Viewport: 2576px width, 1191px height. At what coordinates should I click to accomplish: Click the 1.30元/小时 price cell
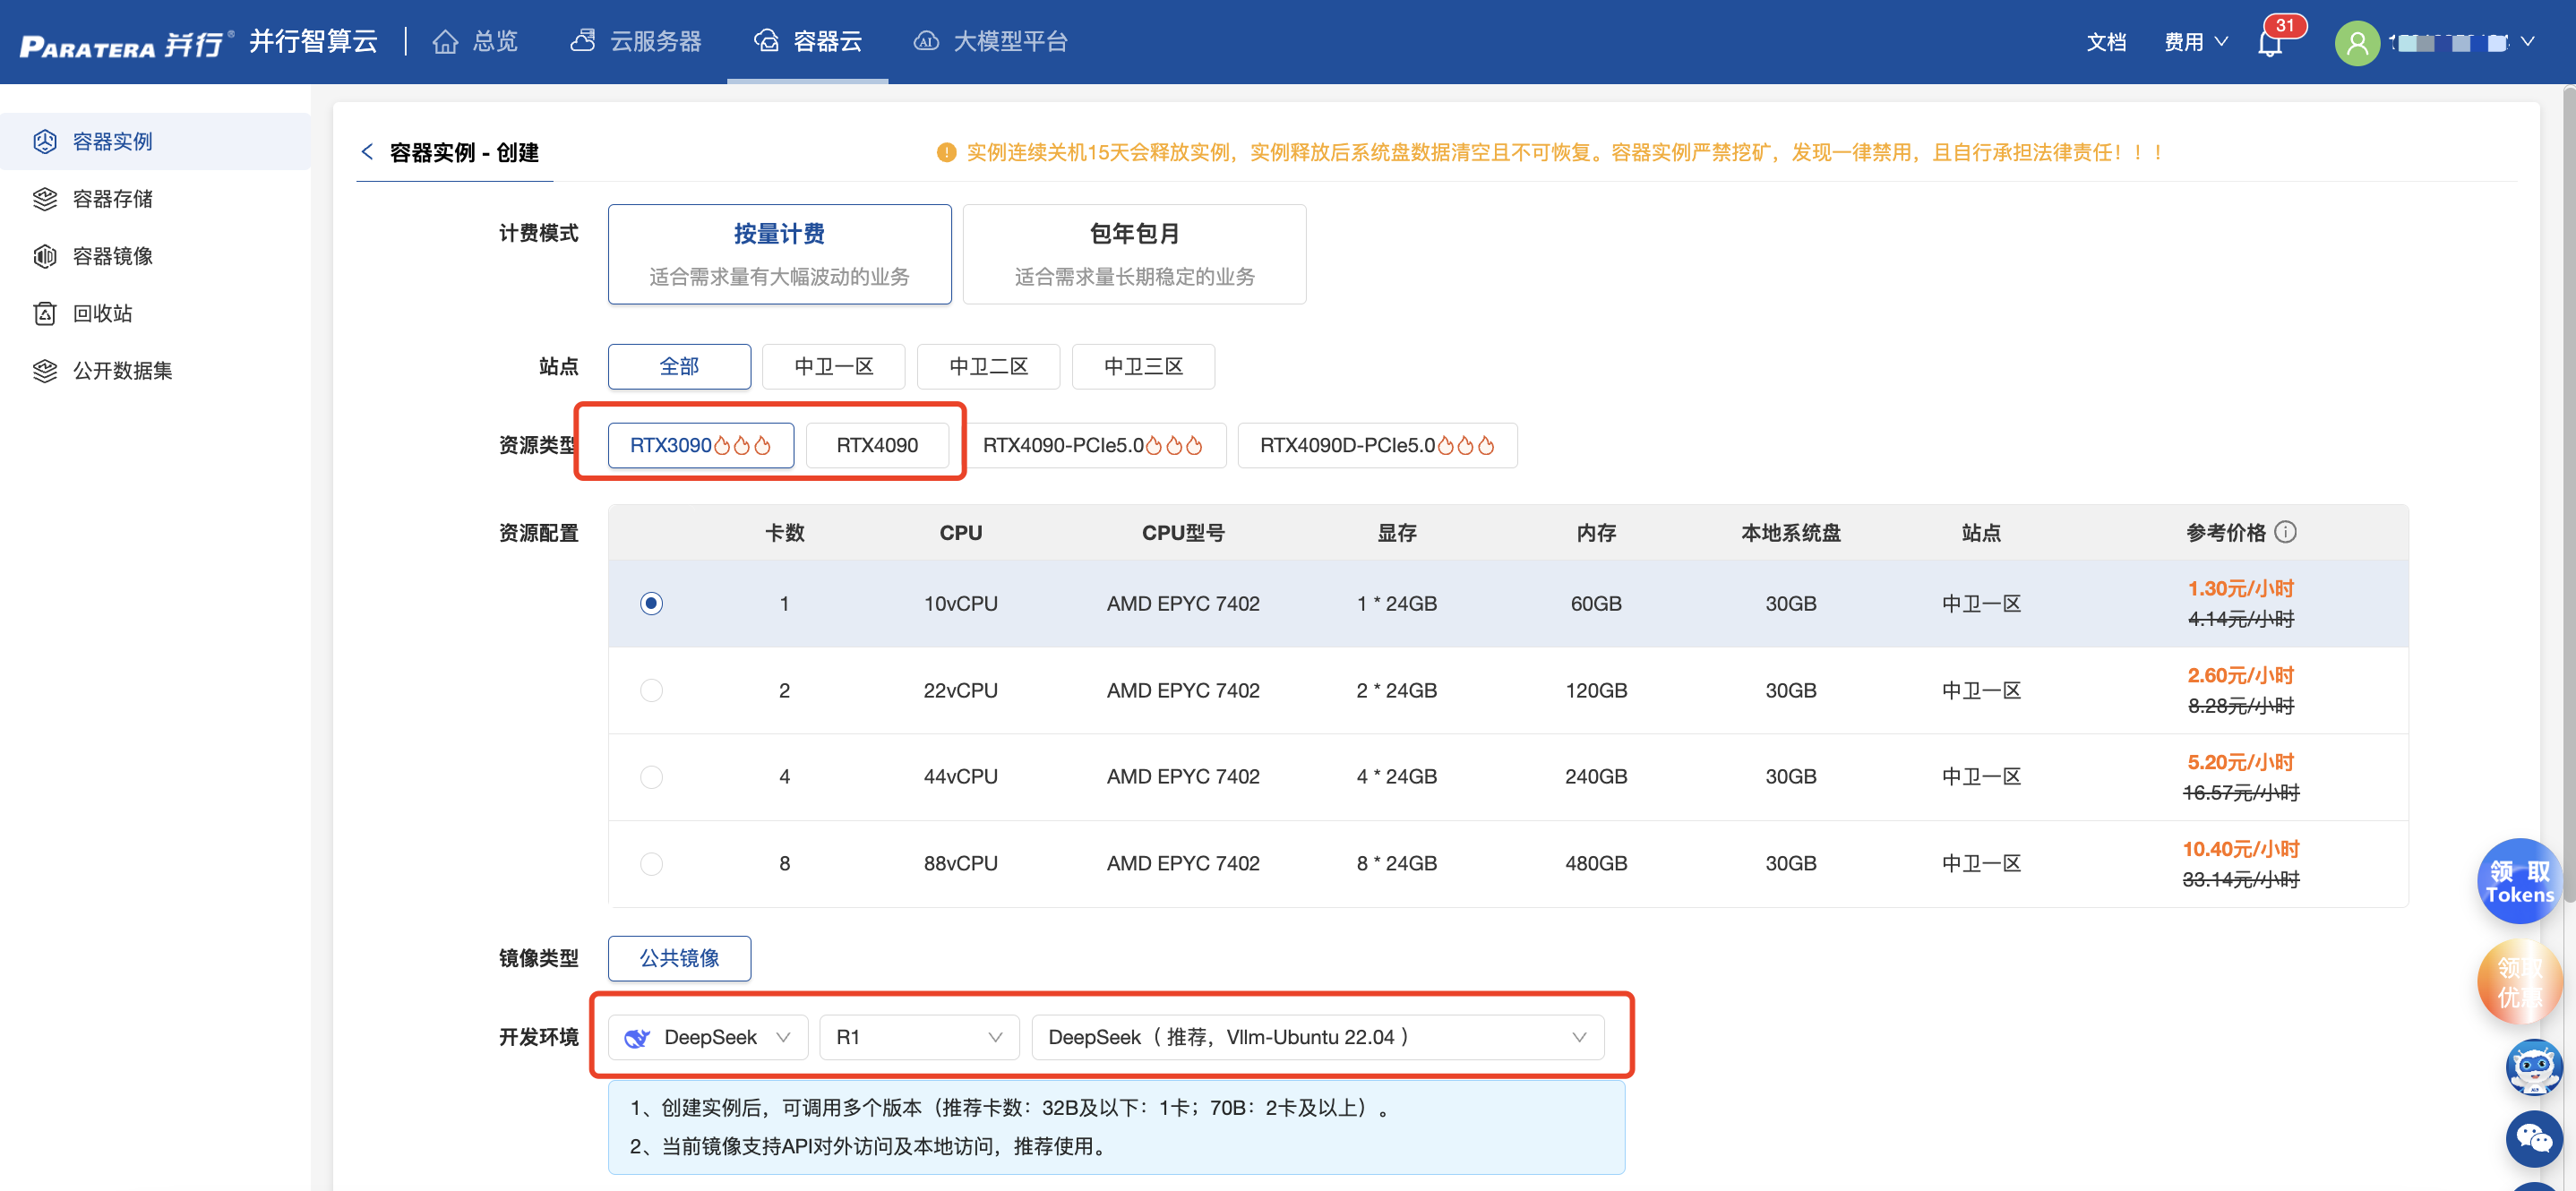2240,588
